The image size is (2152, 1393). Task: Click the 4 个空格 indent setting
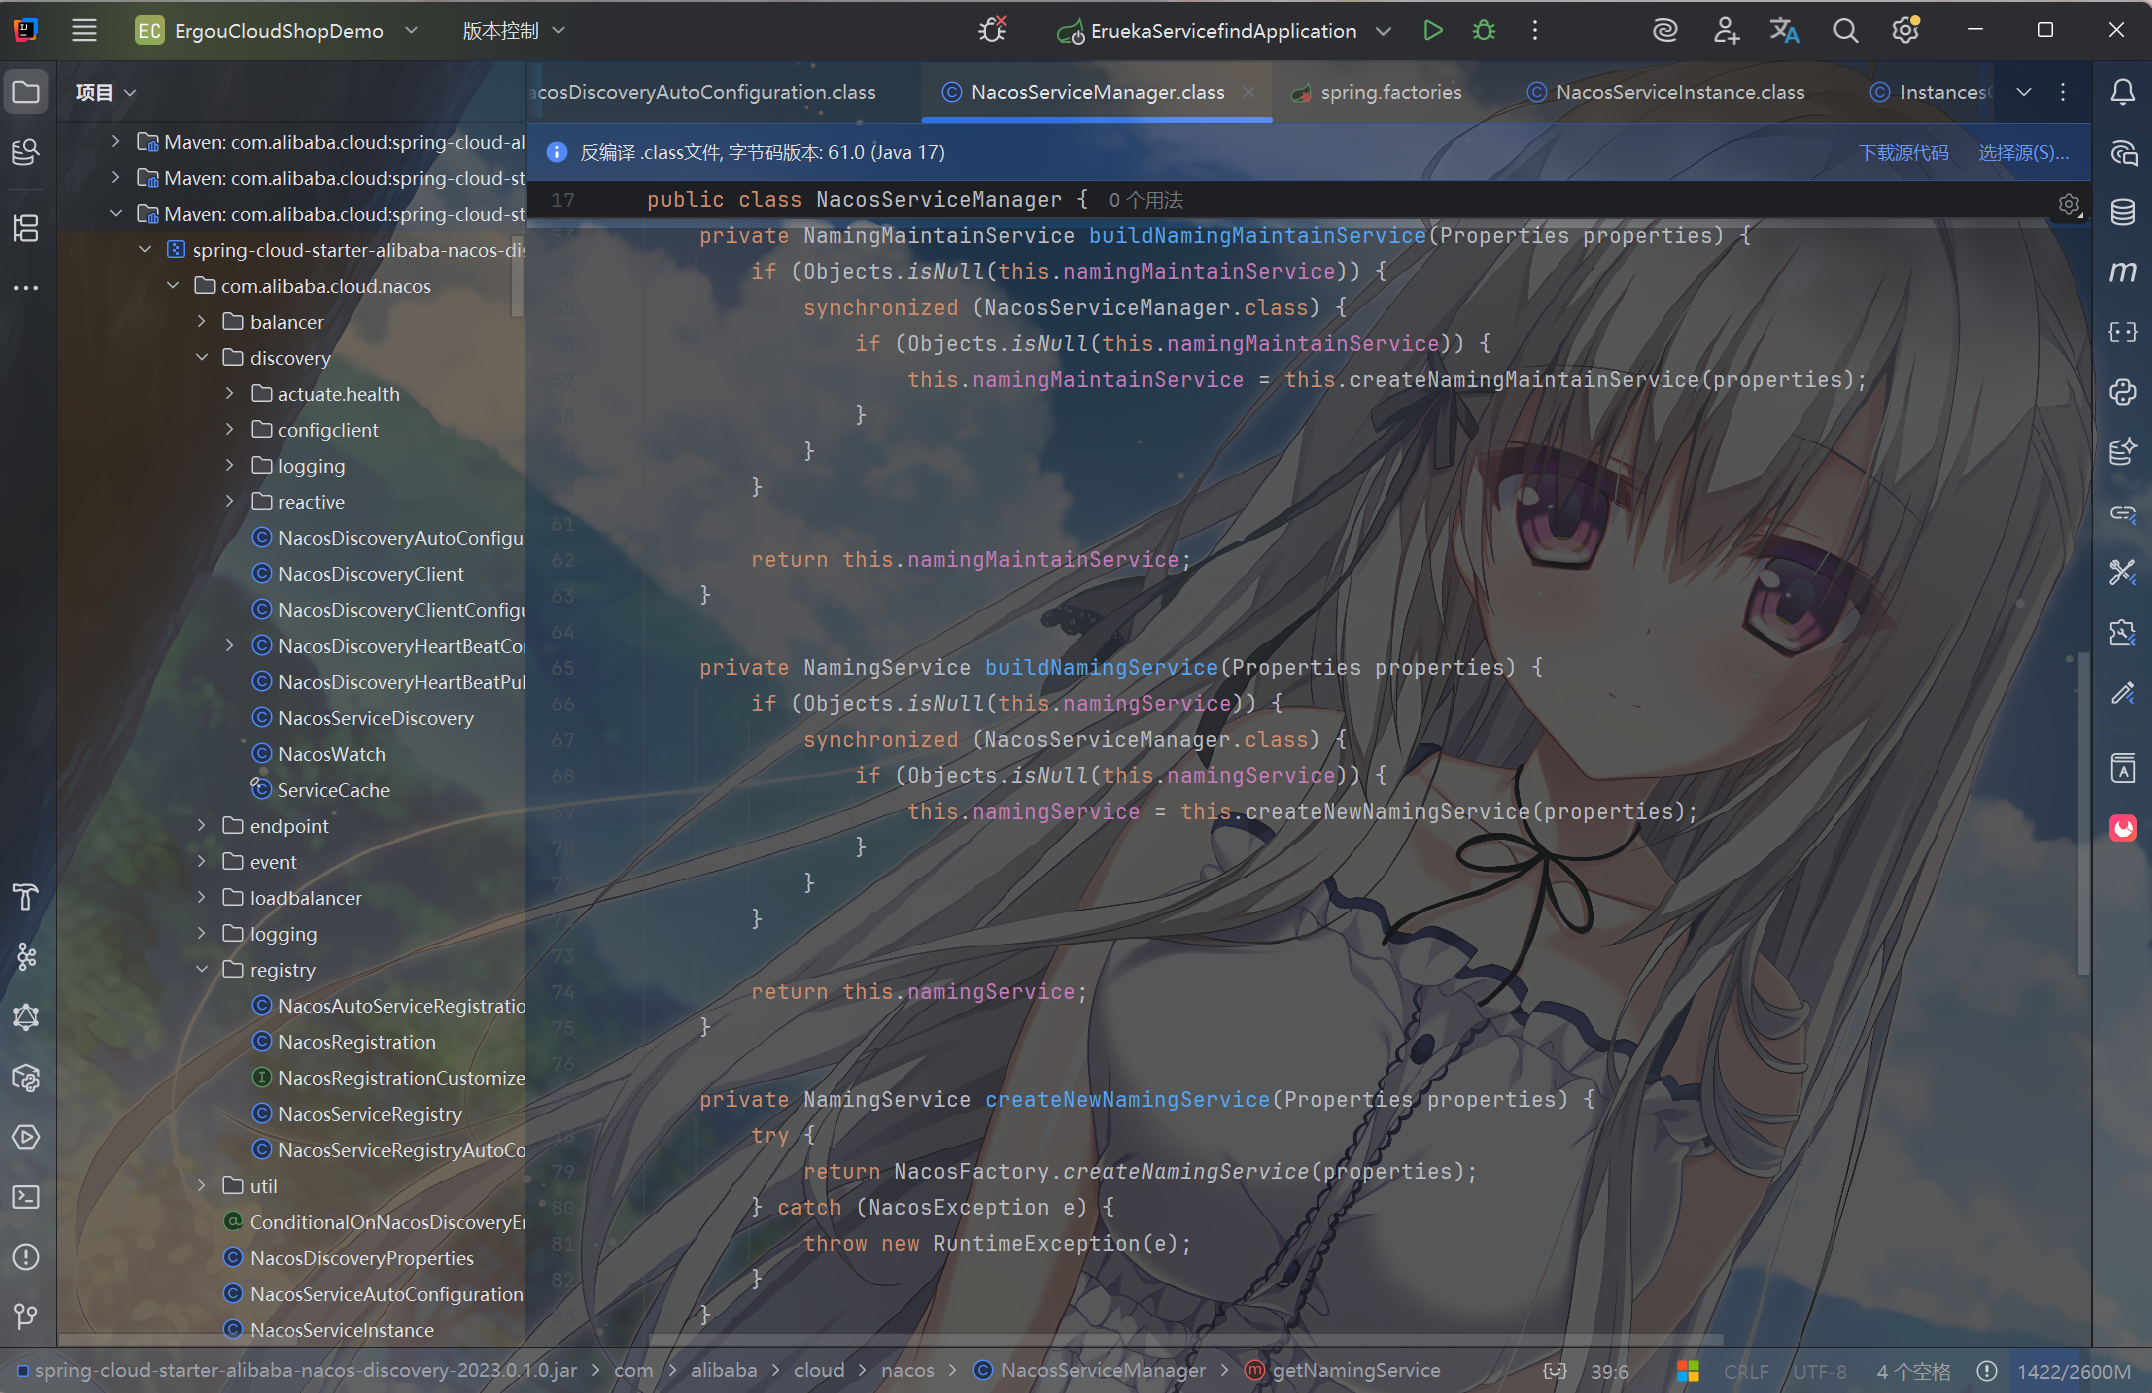[1913, 1371]
